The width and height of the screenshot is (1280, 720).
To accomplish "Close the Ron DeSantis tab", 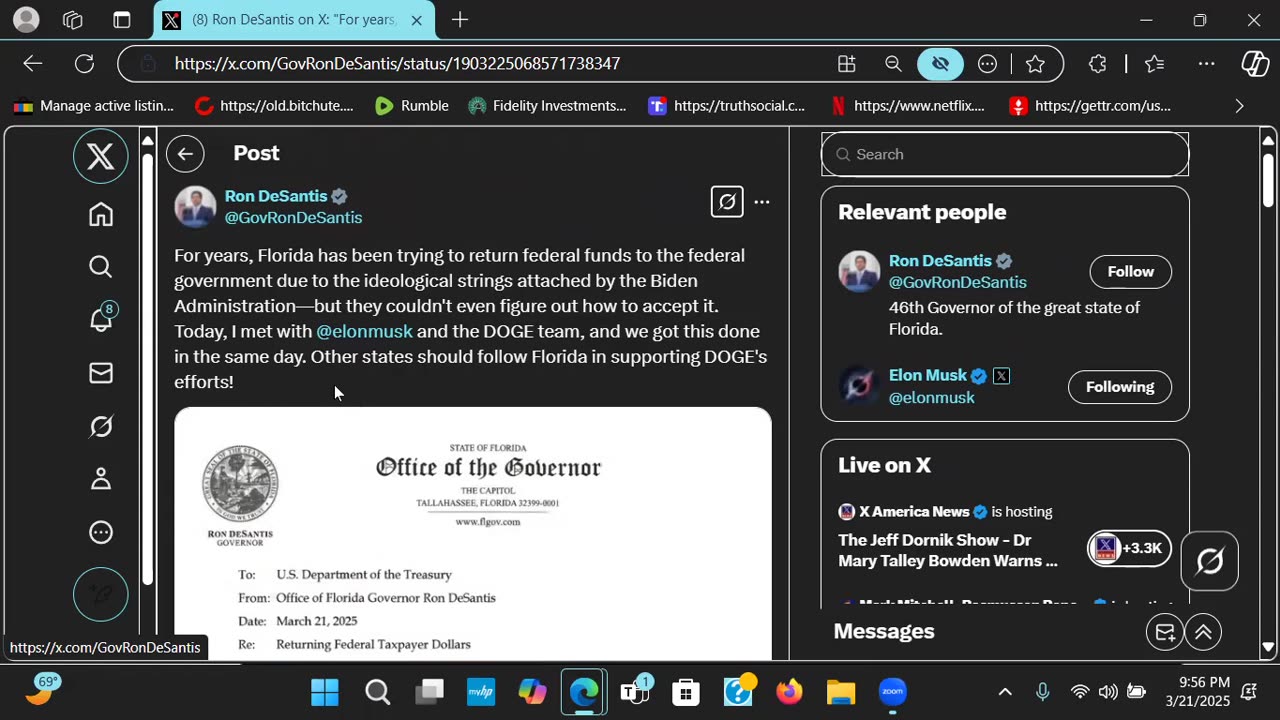I will click(416, 20).
